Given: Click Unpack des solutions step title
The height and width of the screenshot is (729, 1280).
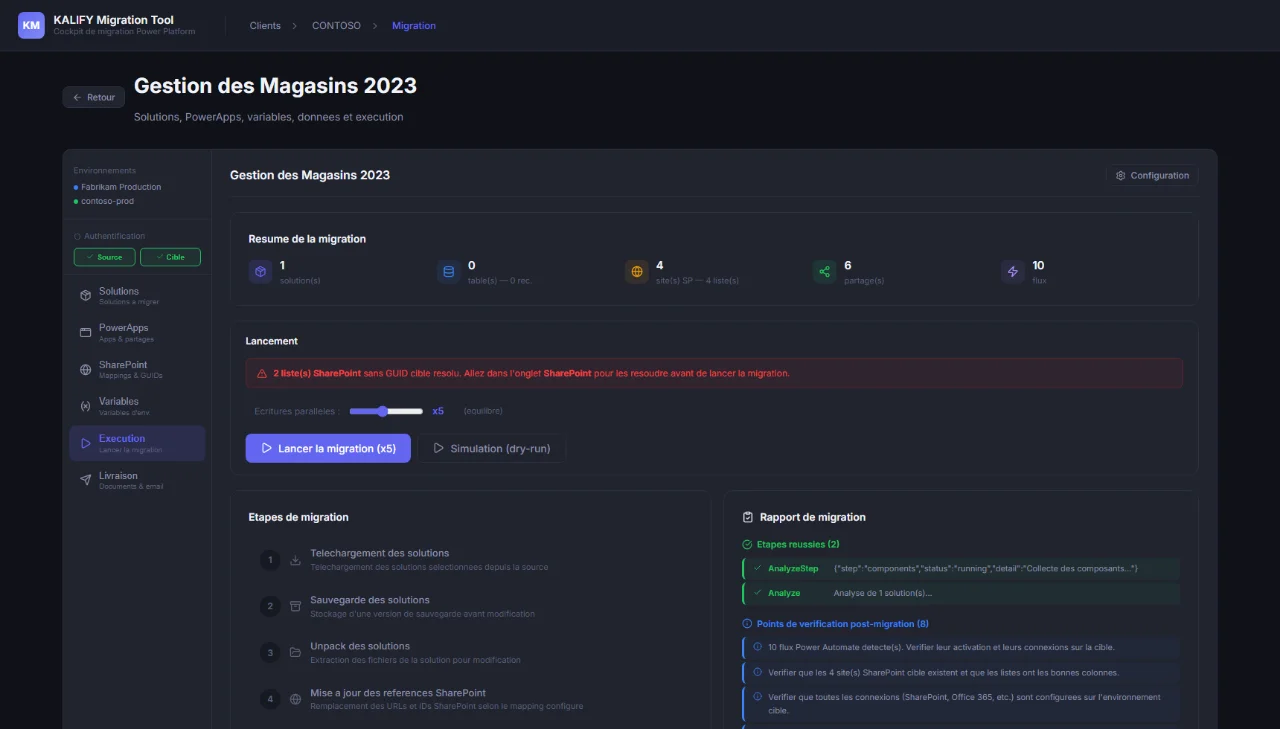Looking at the screenshot, I should click(360, 646).
